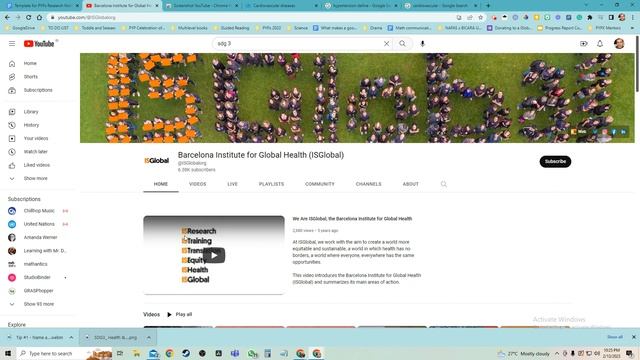Open United Nations subscription

(39, 224)
